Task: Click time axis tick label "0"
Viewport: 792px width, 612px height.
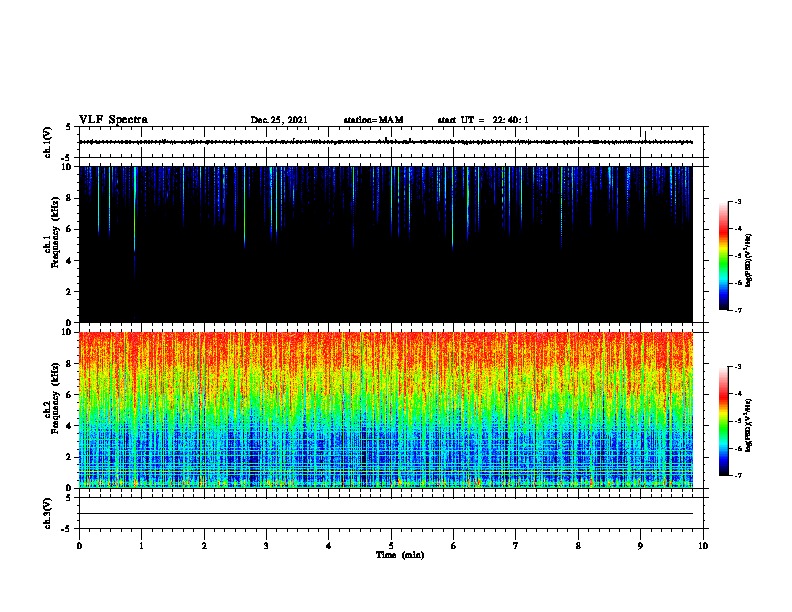Action: pyautogui.click(x=79, y=546)
